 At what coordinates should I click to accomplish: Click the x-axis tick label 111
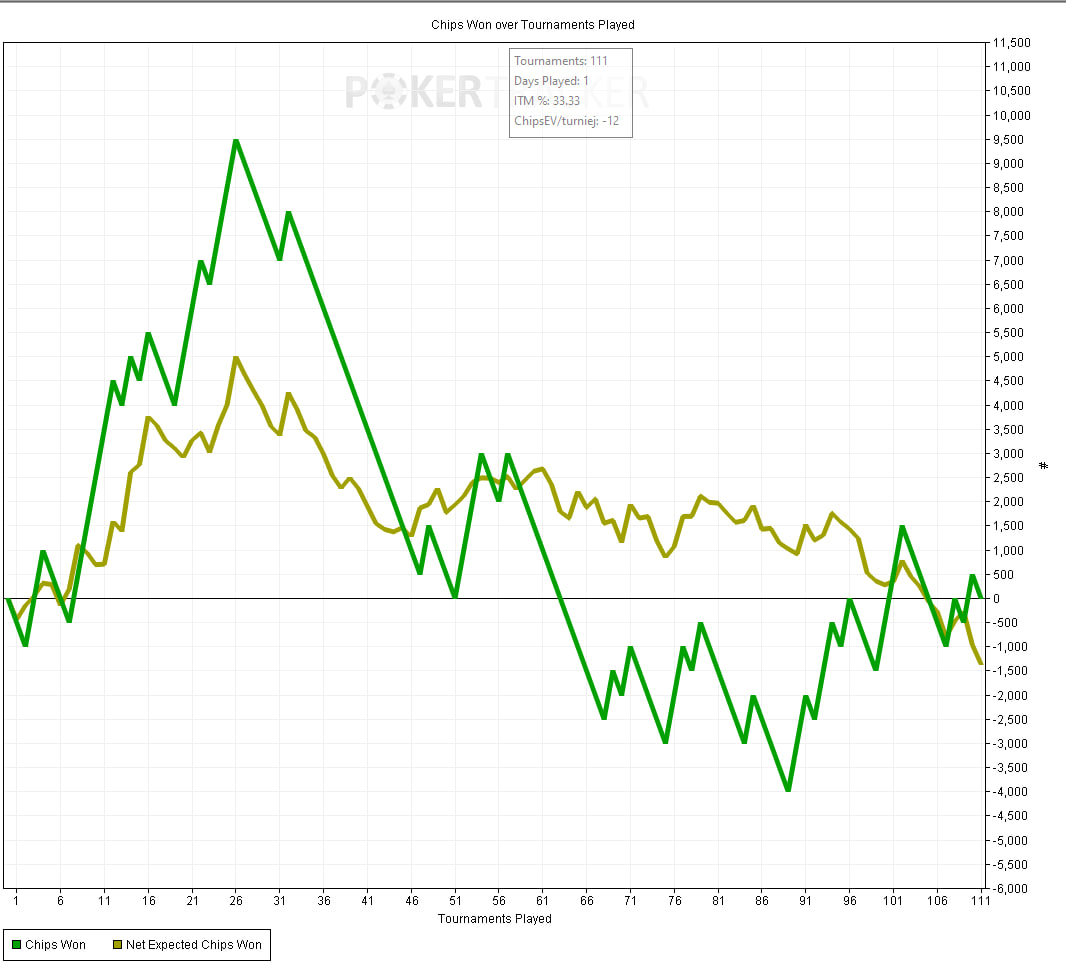click(979, 901)
